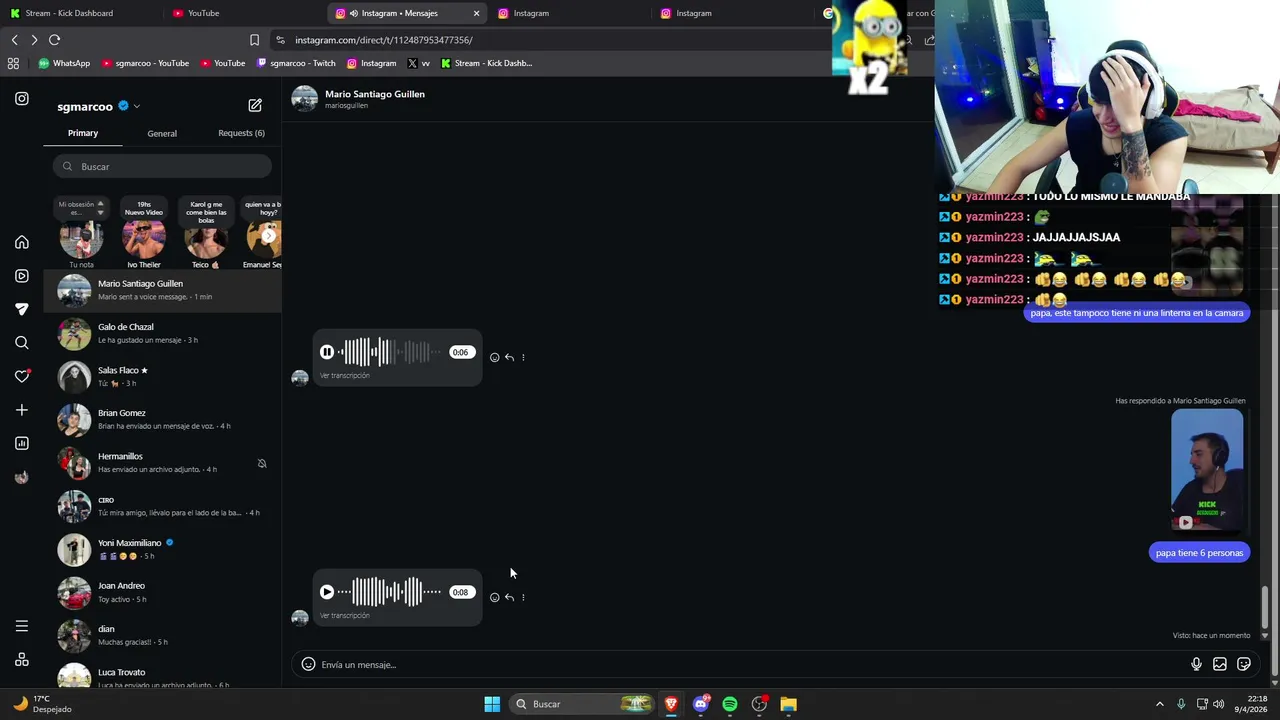The image size is (1280, 720).
Task: Open the Meta apps grid icon in the sidebar
Action: click(22, 660)
